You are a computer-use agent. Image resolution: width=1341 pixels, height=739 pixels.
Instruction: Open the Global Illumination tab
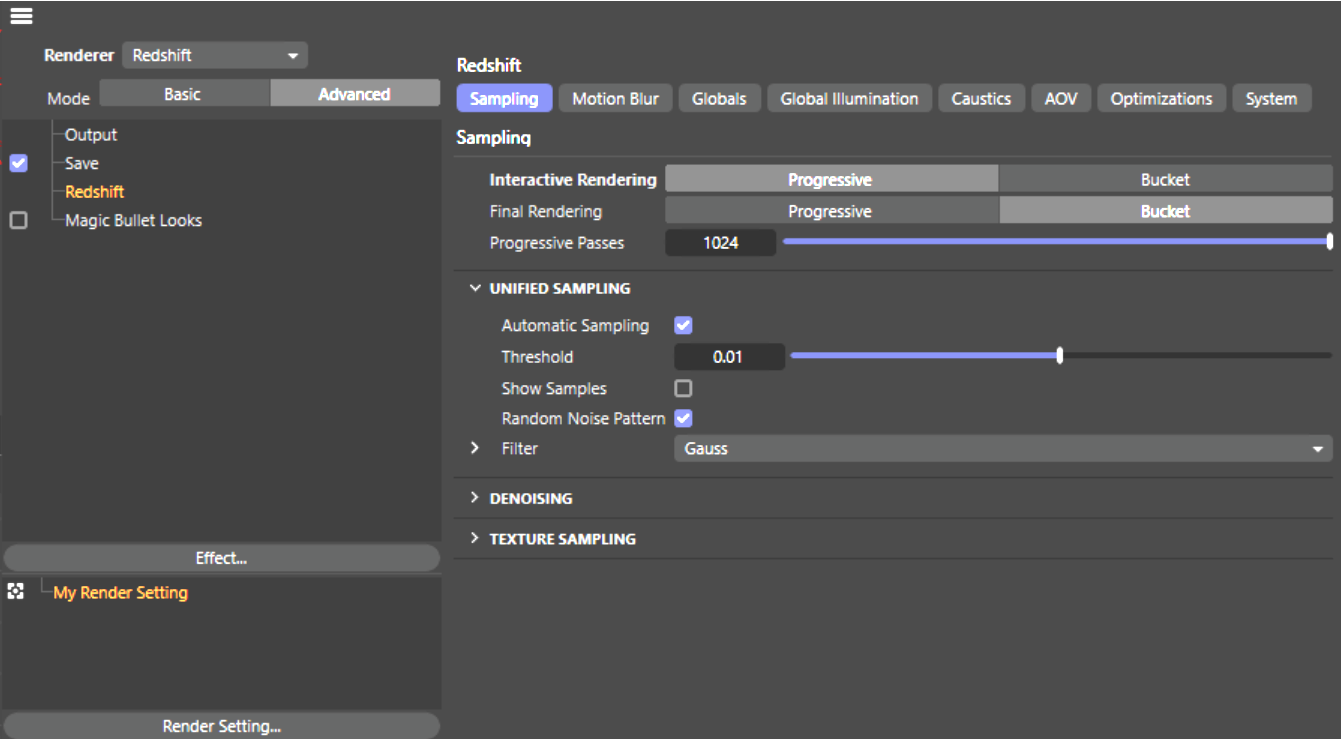click(x=849, y=98)
